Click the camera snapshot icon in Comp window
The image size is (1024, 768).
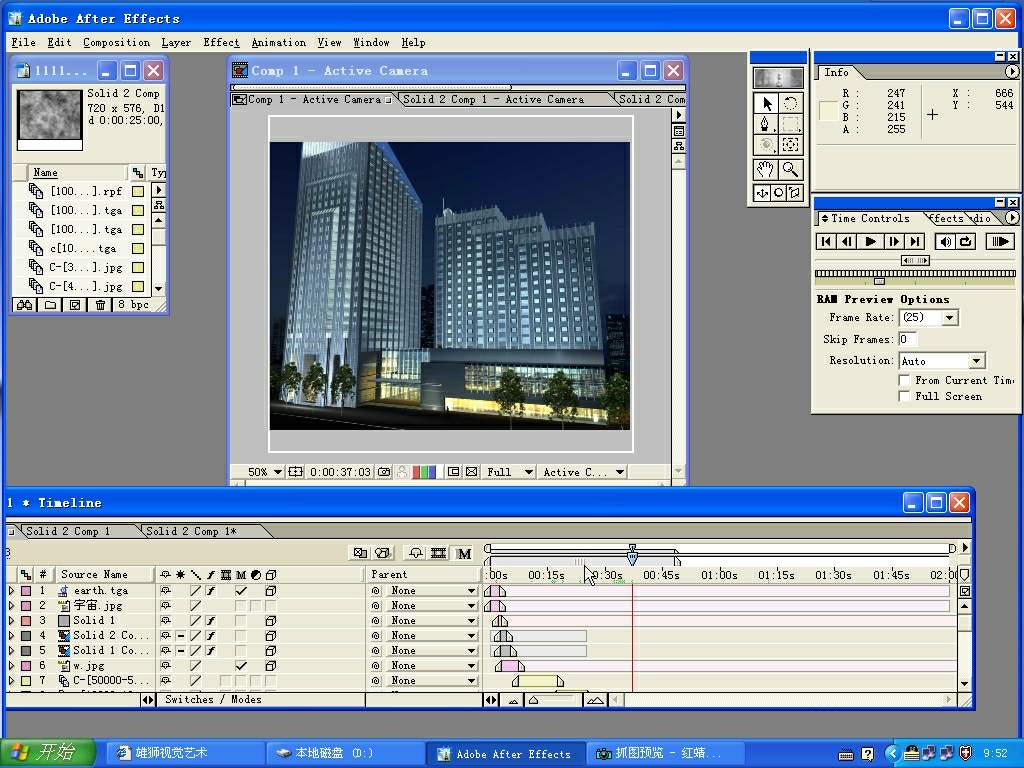pos(384,472)
